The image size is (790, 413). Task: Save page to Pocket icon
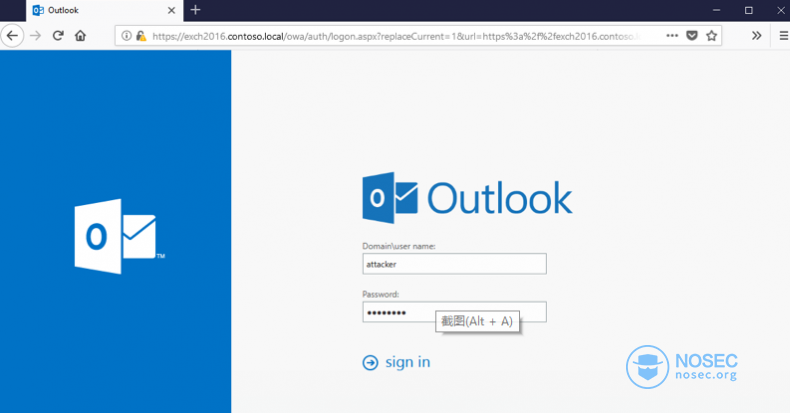coord(692,36)
